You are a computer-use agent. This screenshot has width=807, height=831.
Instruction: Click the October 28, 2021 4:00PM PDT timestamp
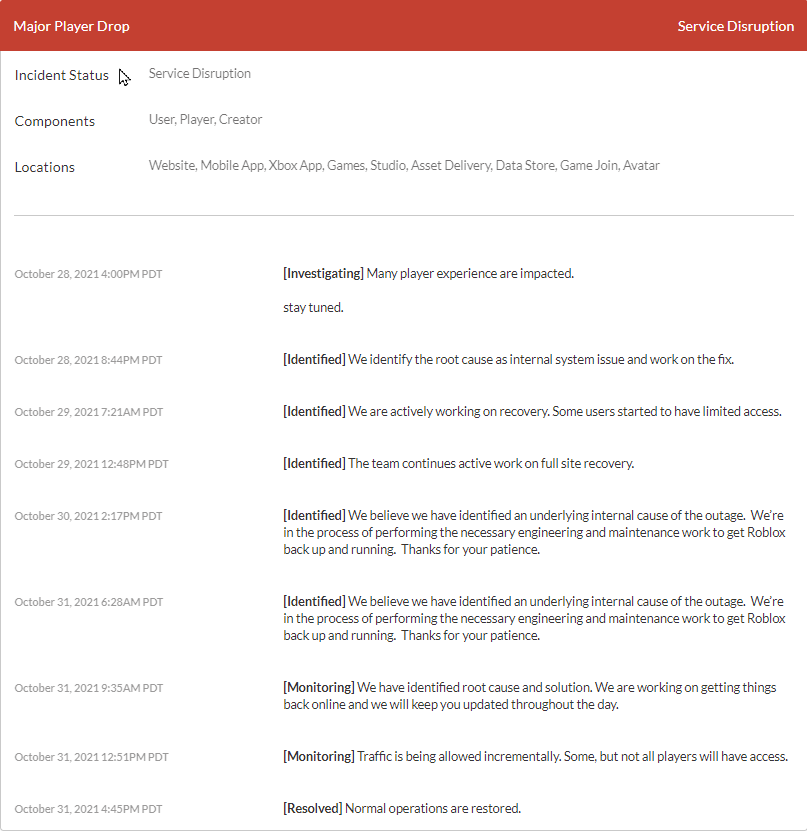(88, 274)
